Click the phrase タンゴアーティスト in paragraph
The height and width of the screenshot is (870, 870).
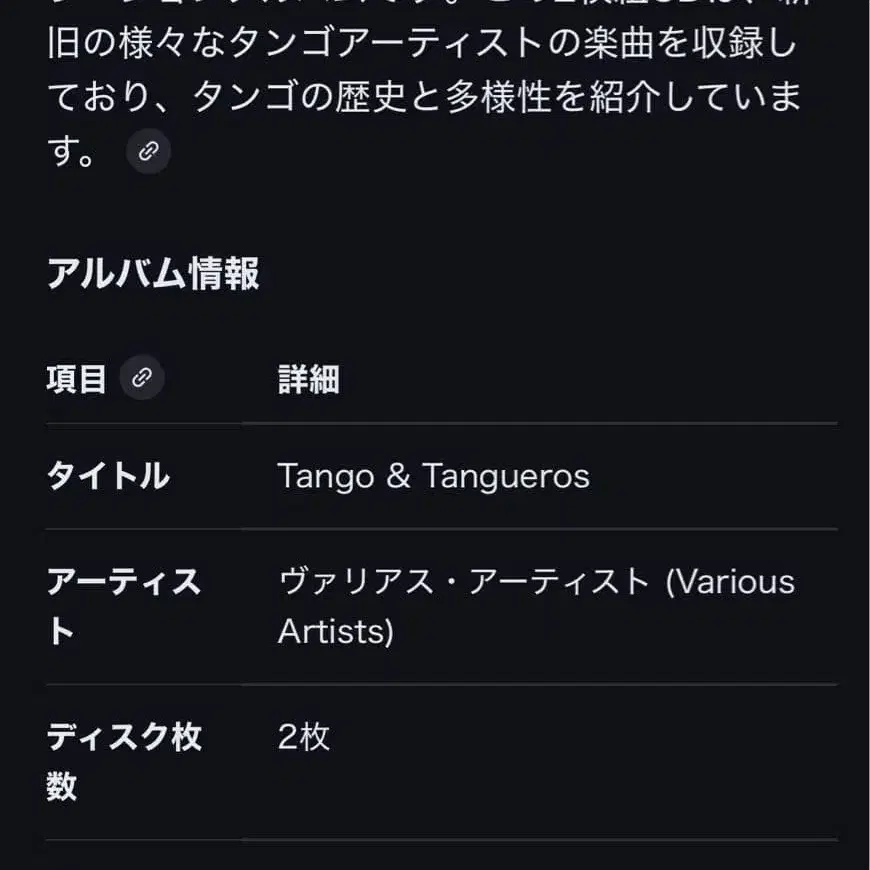coord(316,47)
